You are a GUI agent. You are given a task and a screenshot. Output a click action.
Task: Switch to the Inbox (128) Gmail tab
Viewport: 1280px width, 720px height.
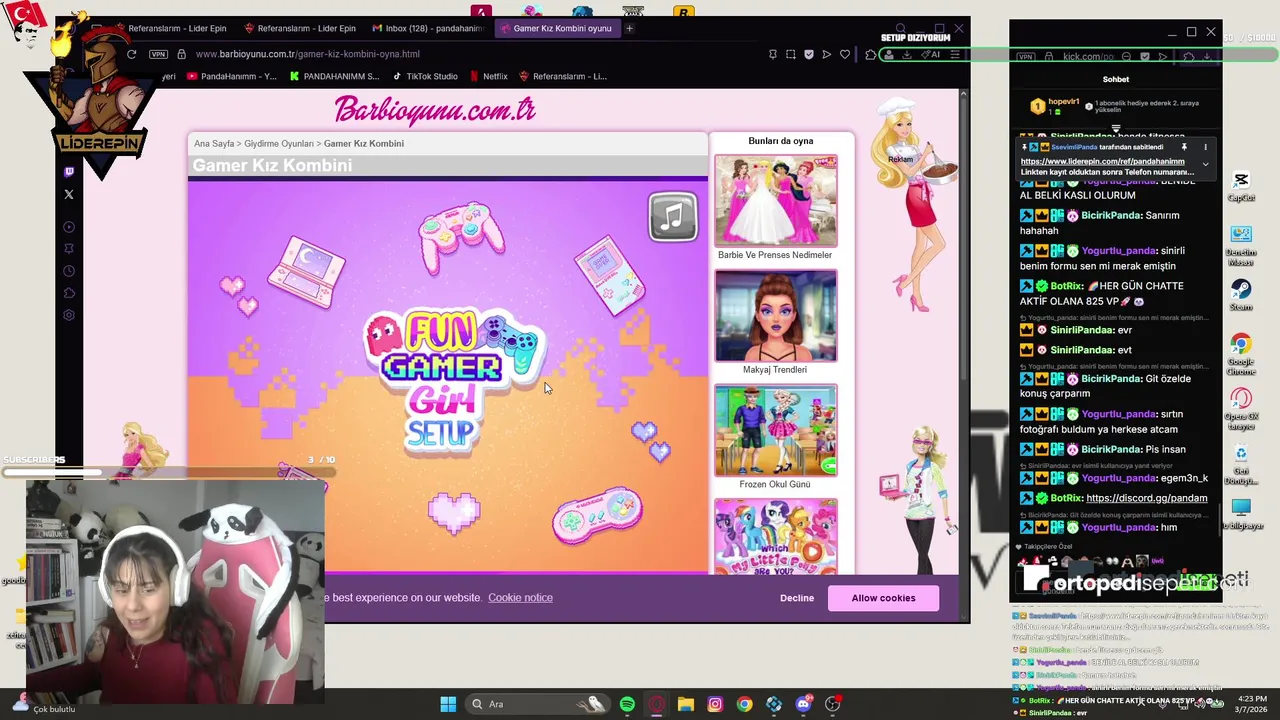click(x=426, y=29)
